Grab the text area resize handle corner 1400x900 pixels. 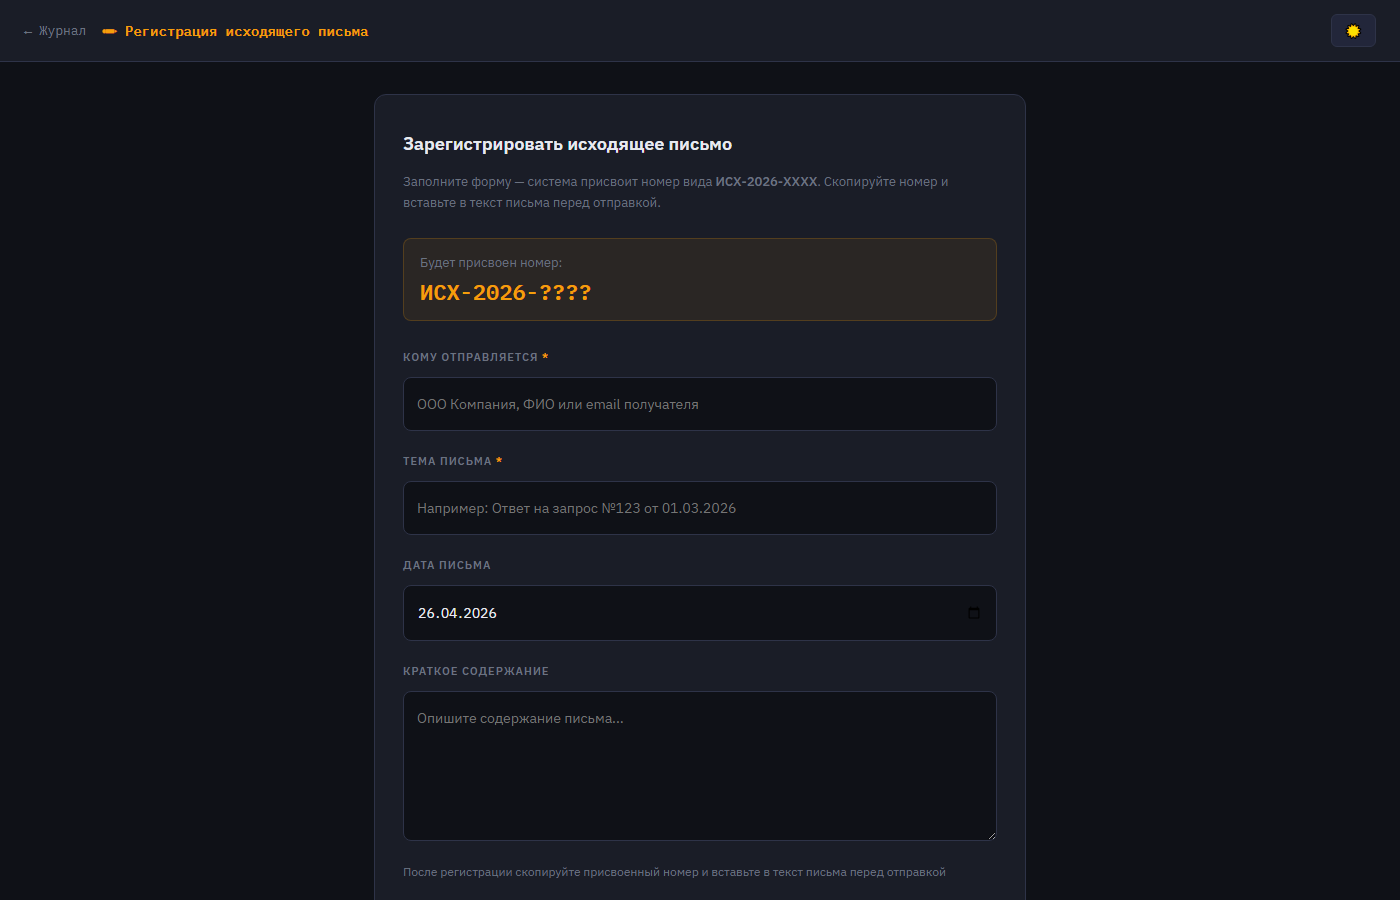tap(991, 835)
